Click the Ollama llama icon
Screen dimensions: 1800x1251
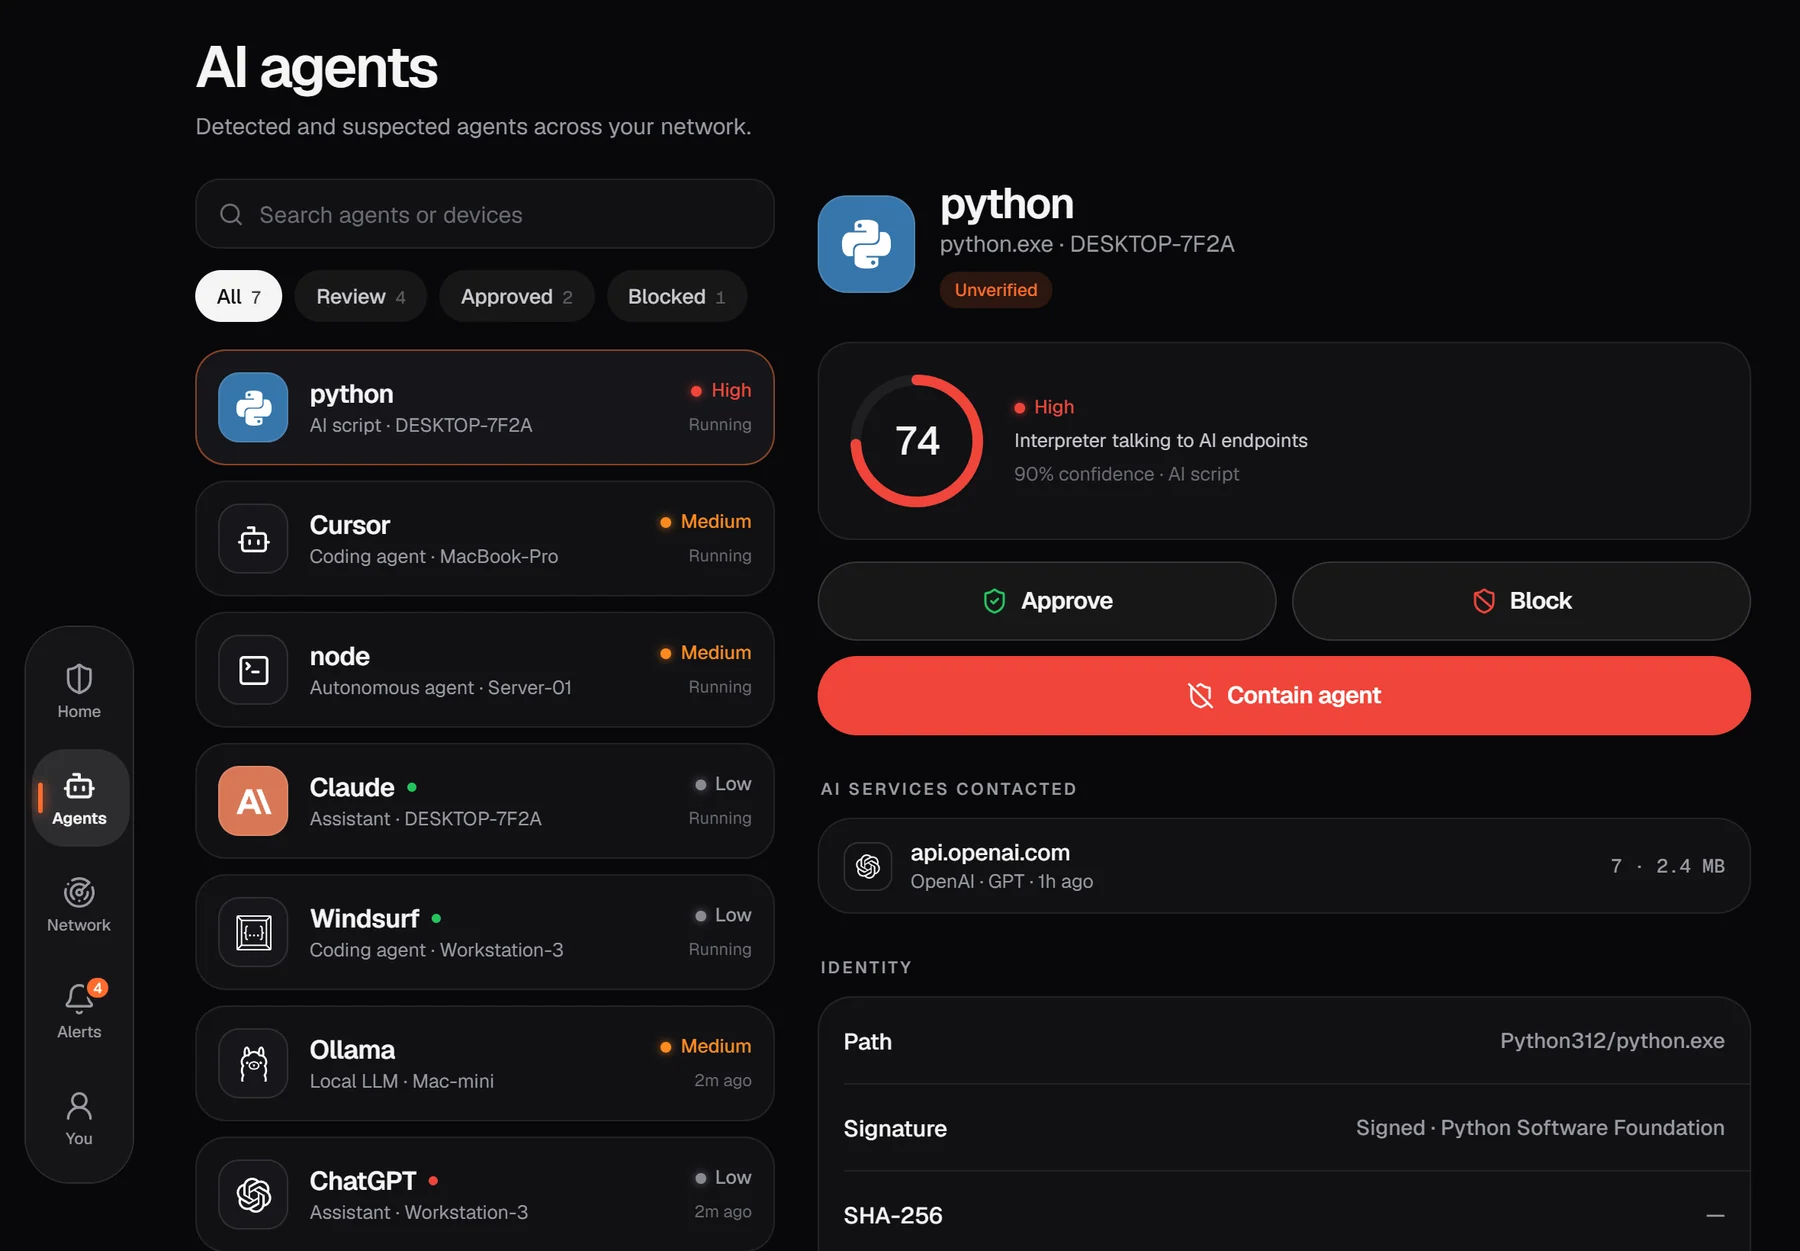(254, 1064)
